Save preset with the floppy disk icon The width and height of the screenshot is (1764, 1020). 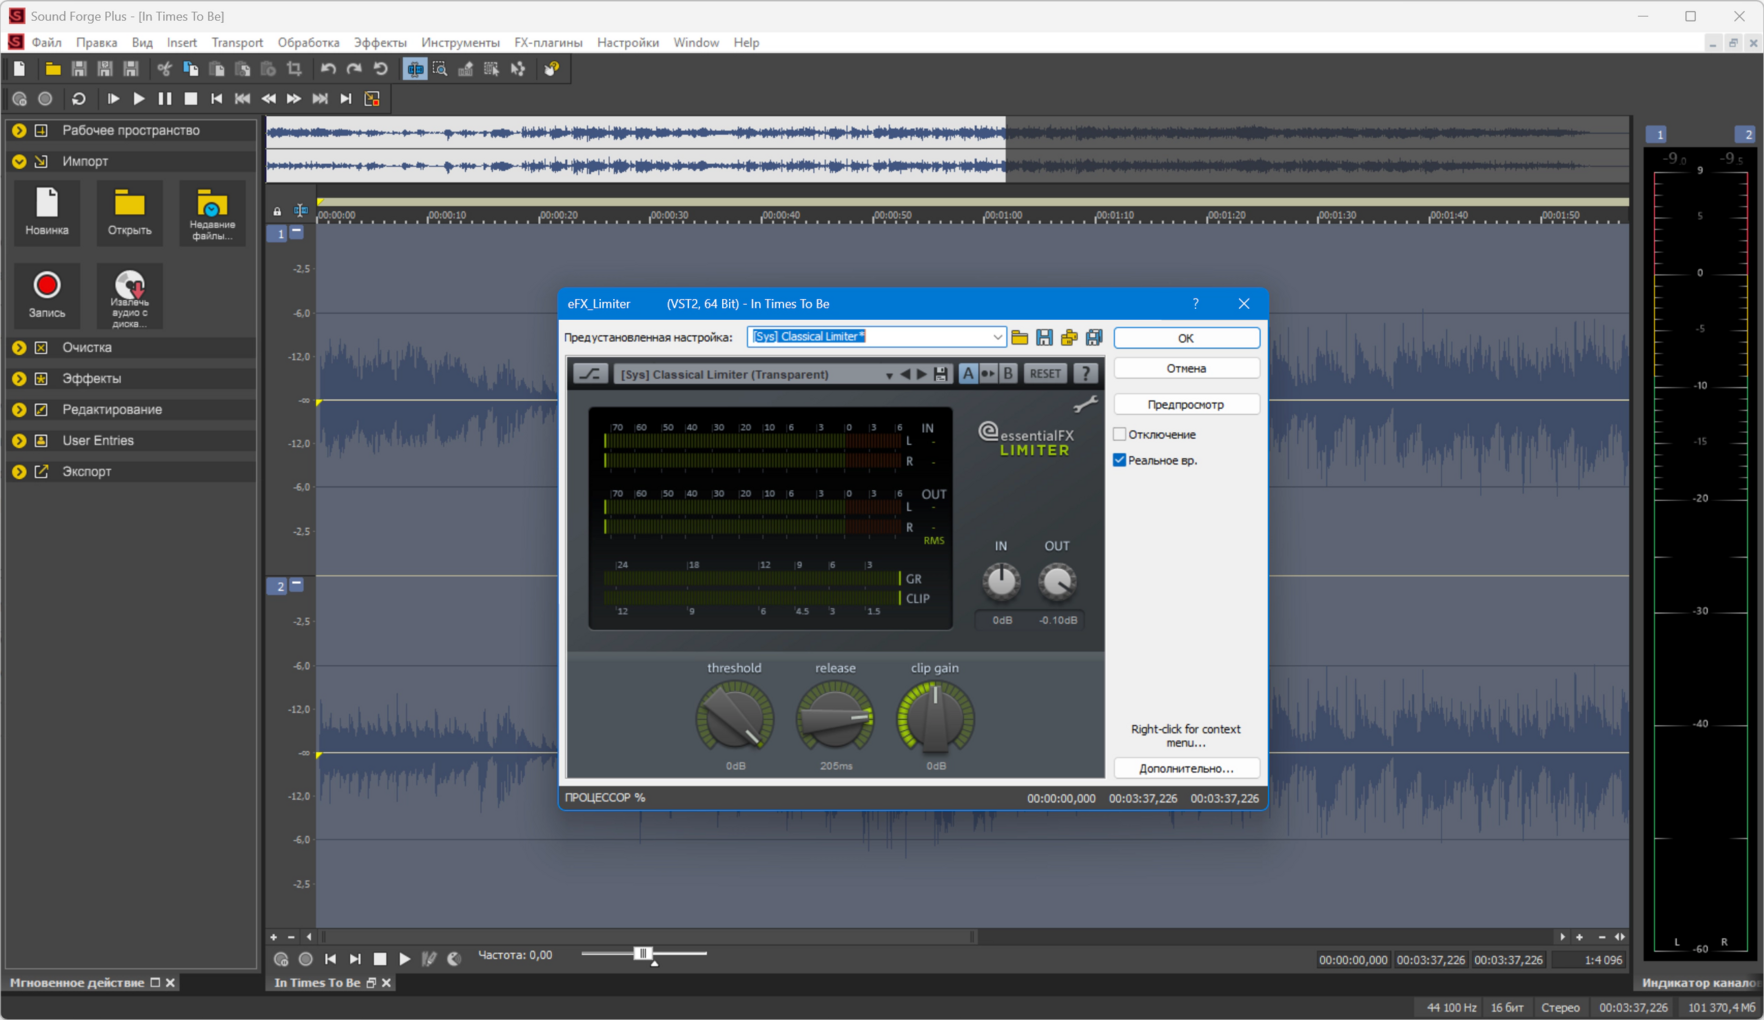pos(1045,338)
